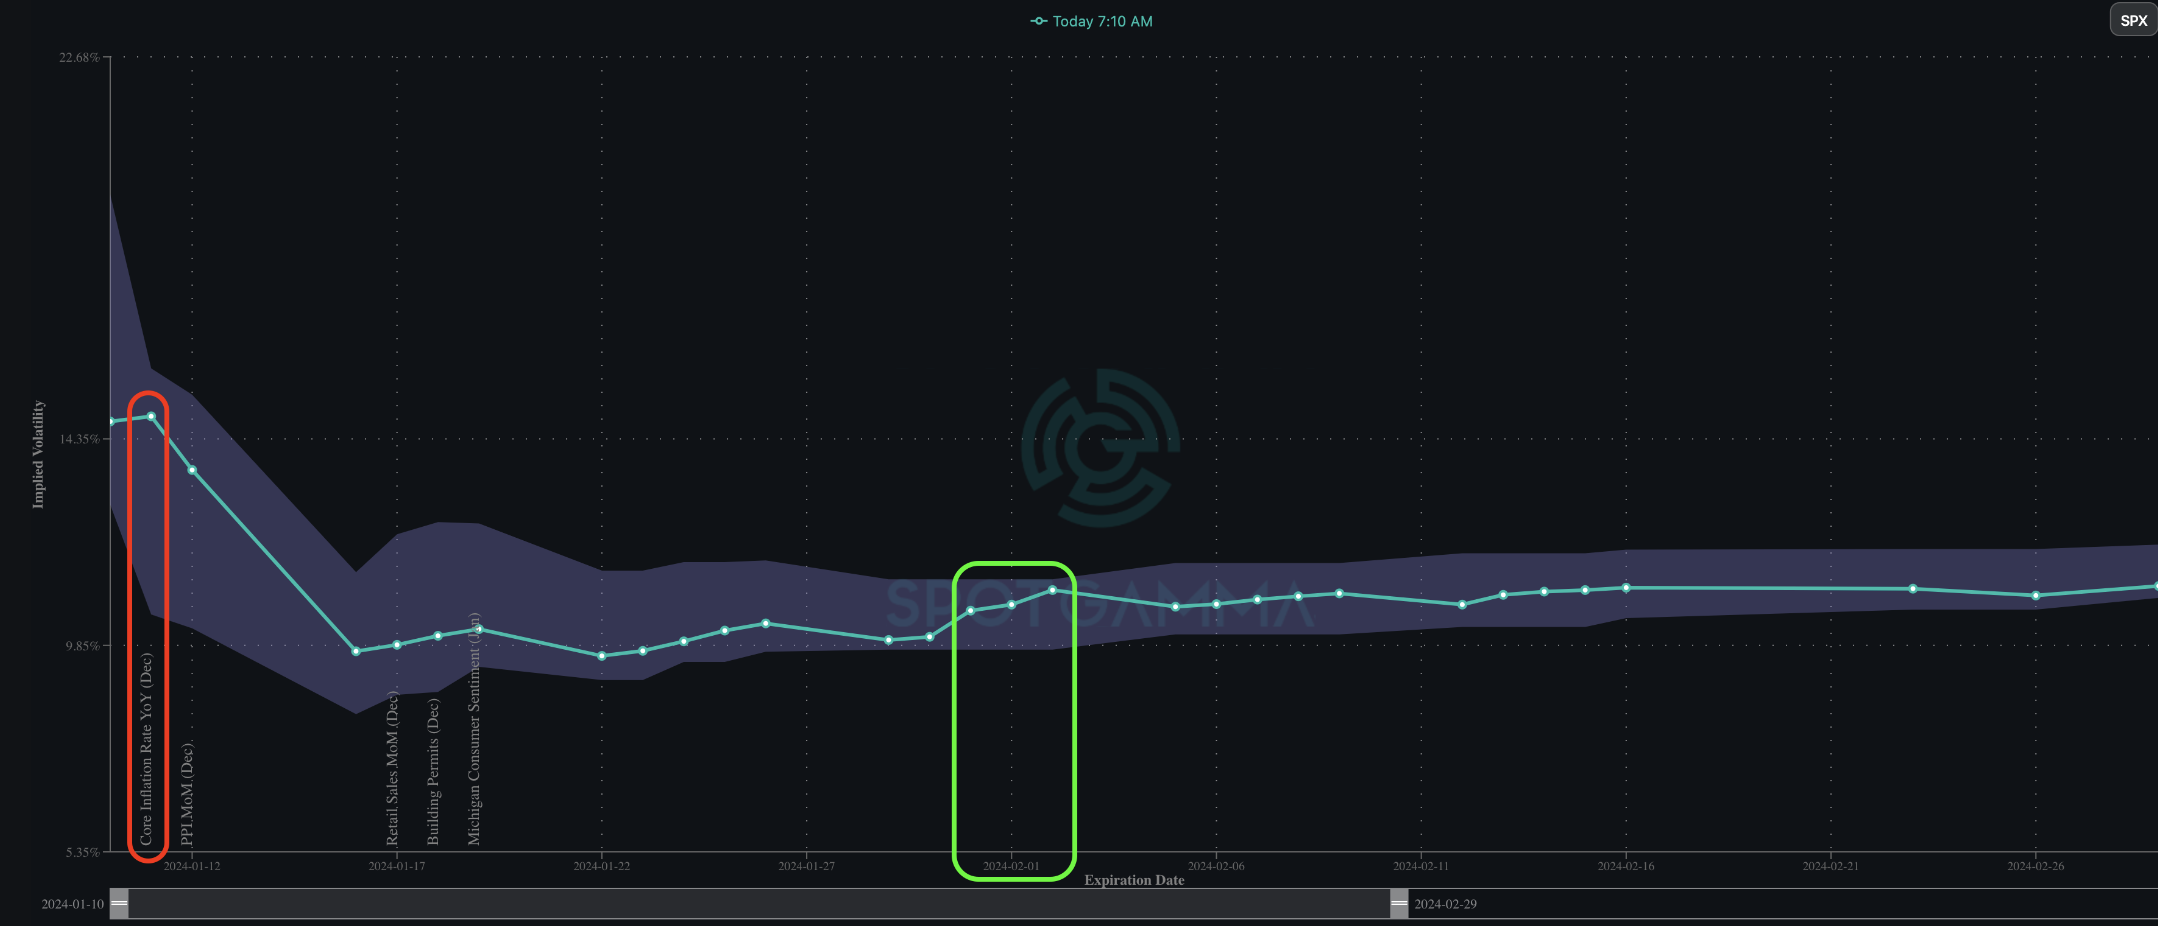
Task: Click the '2024-01-27' x-axis date label
Action: point(807,866)
